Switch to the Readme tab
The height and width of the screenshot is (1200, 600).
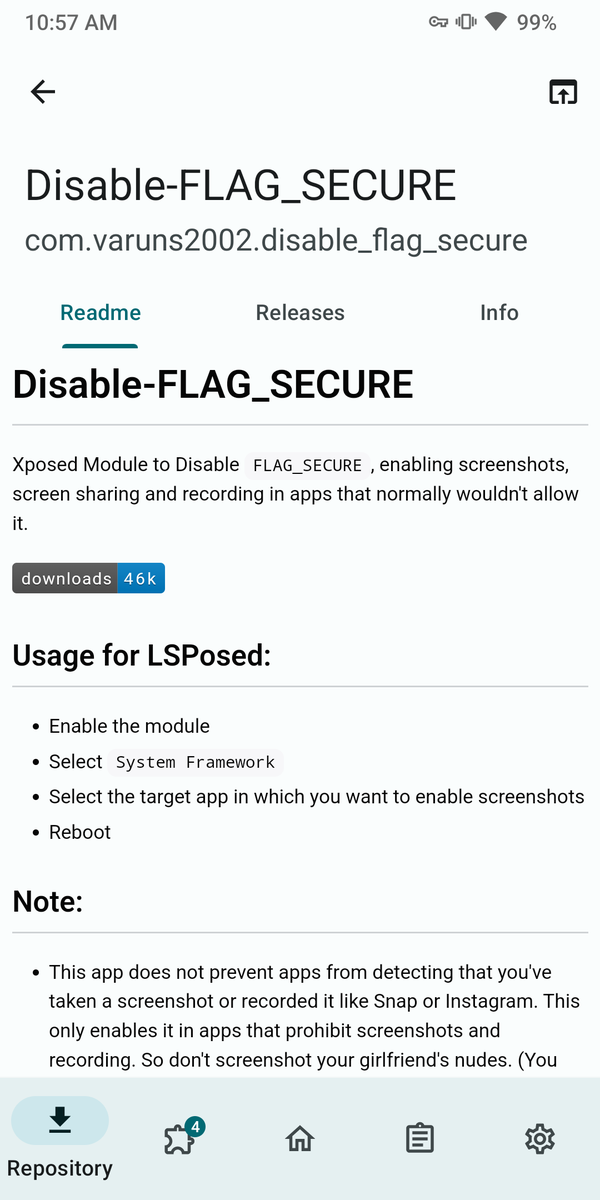(x=100, y=313)
